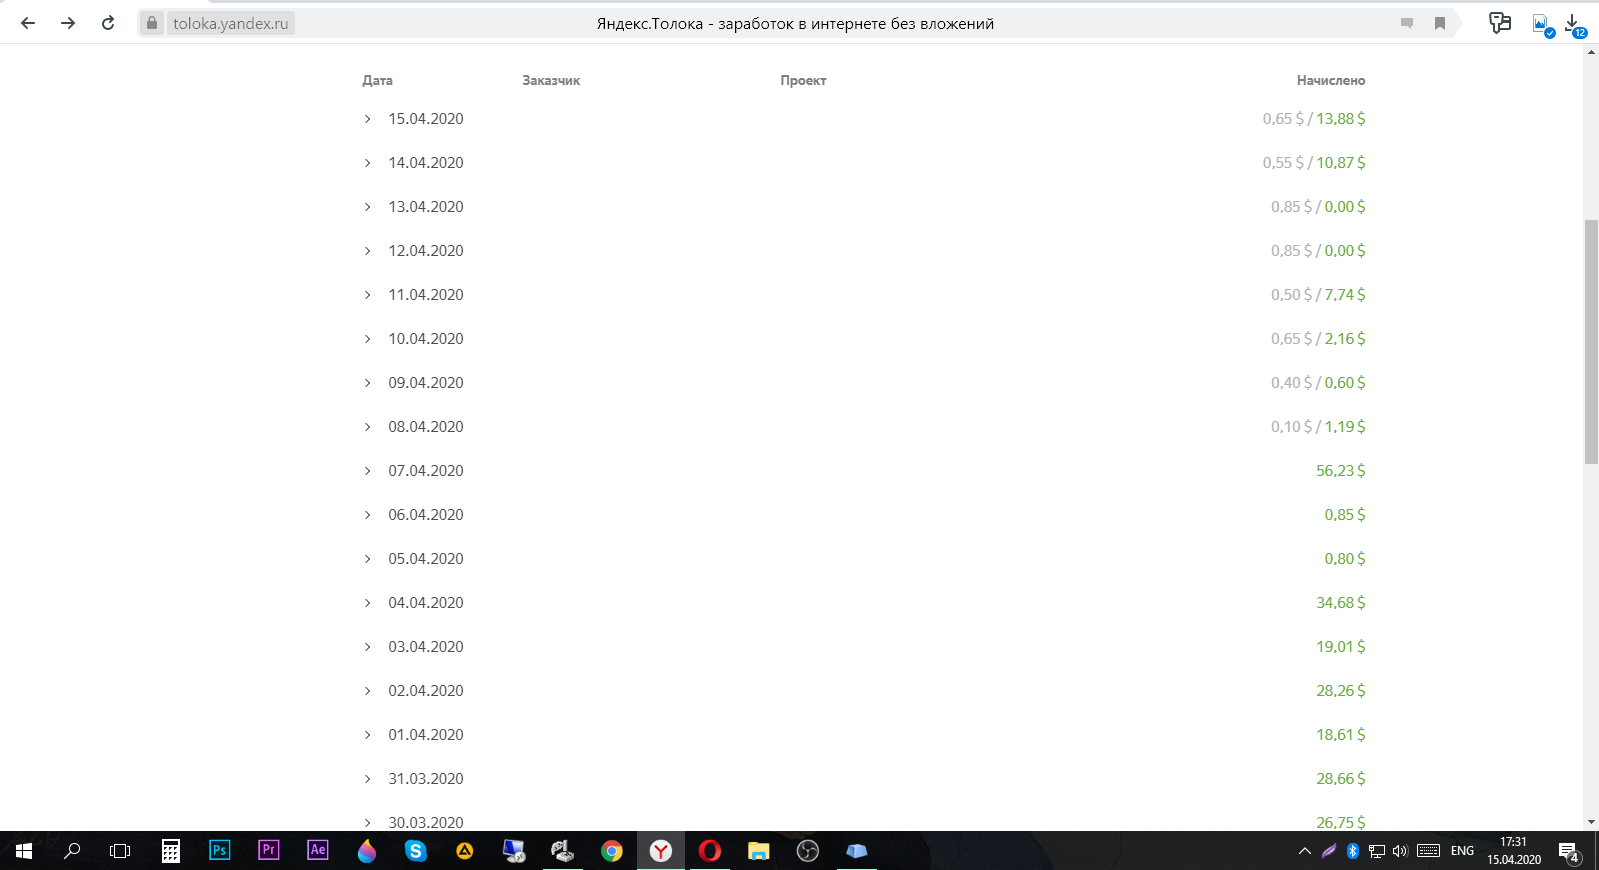Switch the ENG keyboard language indicator

[x=1462, y=851]
